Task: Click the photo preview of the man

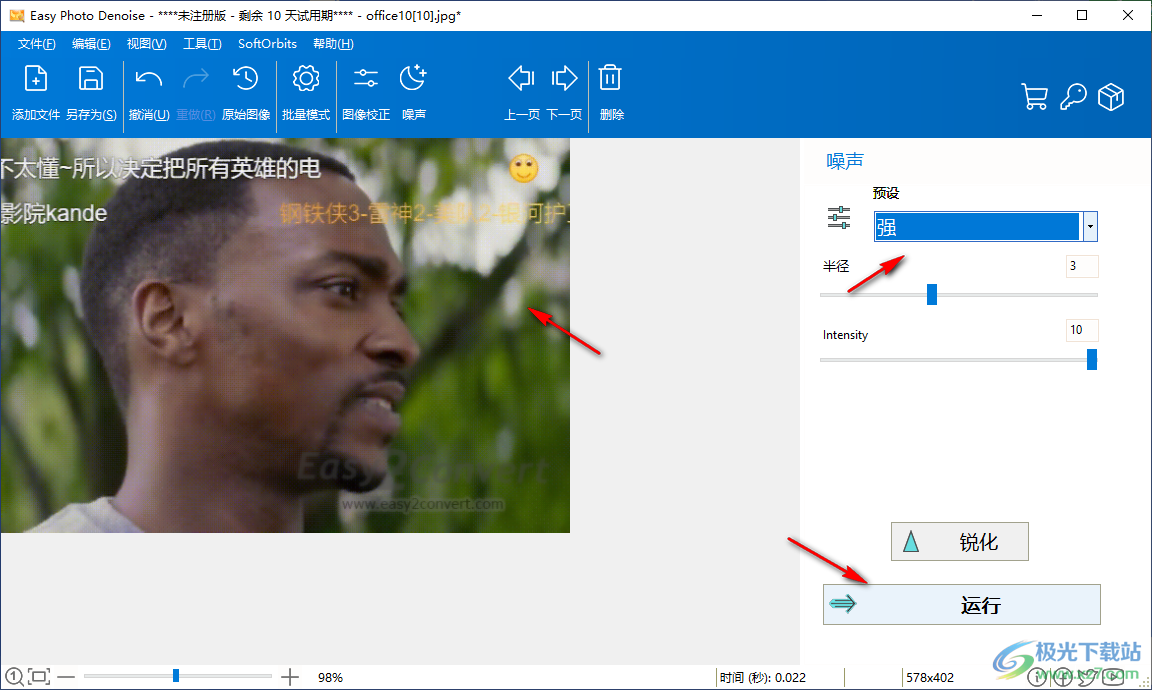Action: point(285,335)
